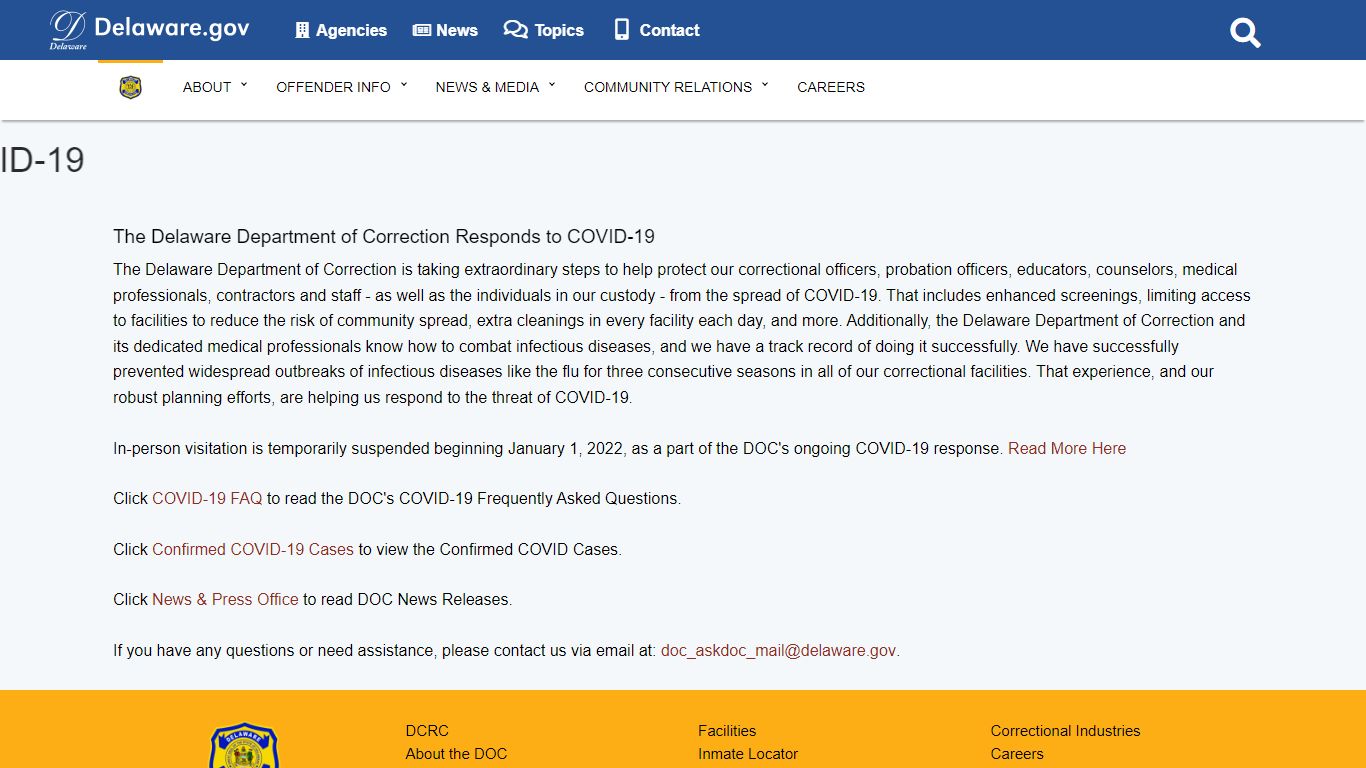Click the Contact phone icon
The image size is (1366, 768).
(x=622, y=30)
